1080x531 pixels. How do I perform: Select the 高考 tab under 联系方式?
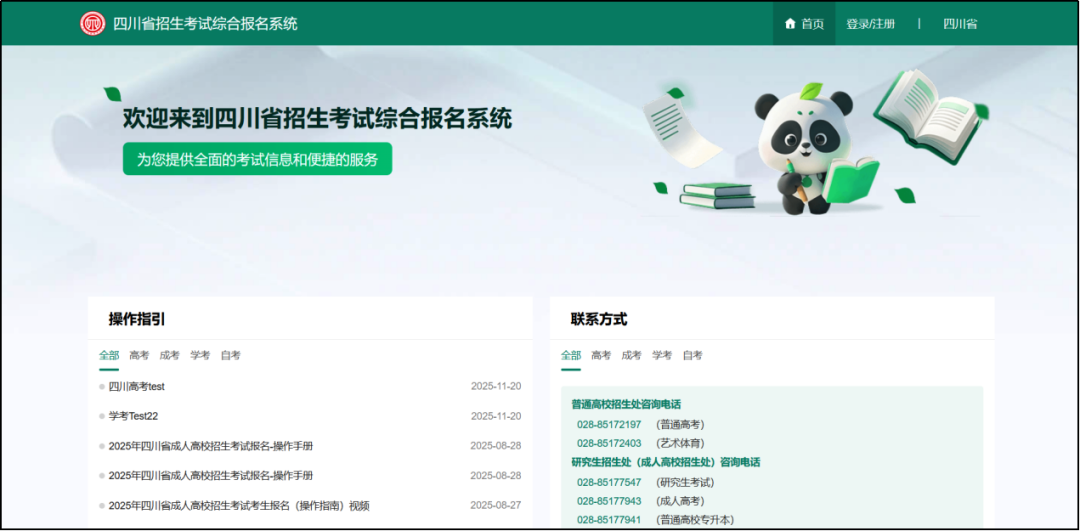[601, 355]
